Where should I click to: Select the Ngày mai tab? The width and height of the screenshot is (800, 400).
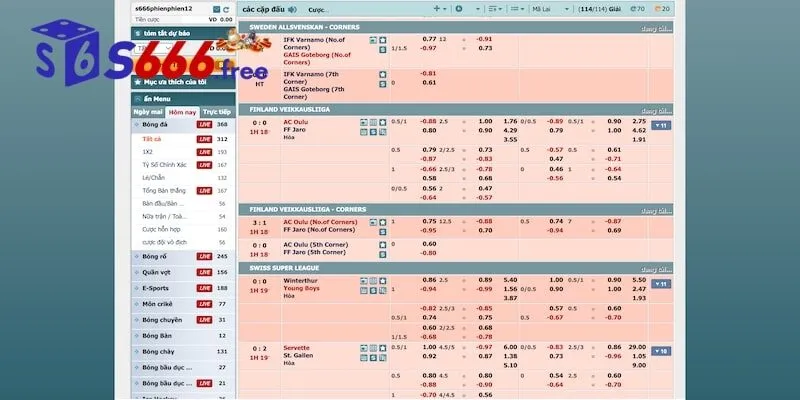click(148, 112)
